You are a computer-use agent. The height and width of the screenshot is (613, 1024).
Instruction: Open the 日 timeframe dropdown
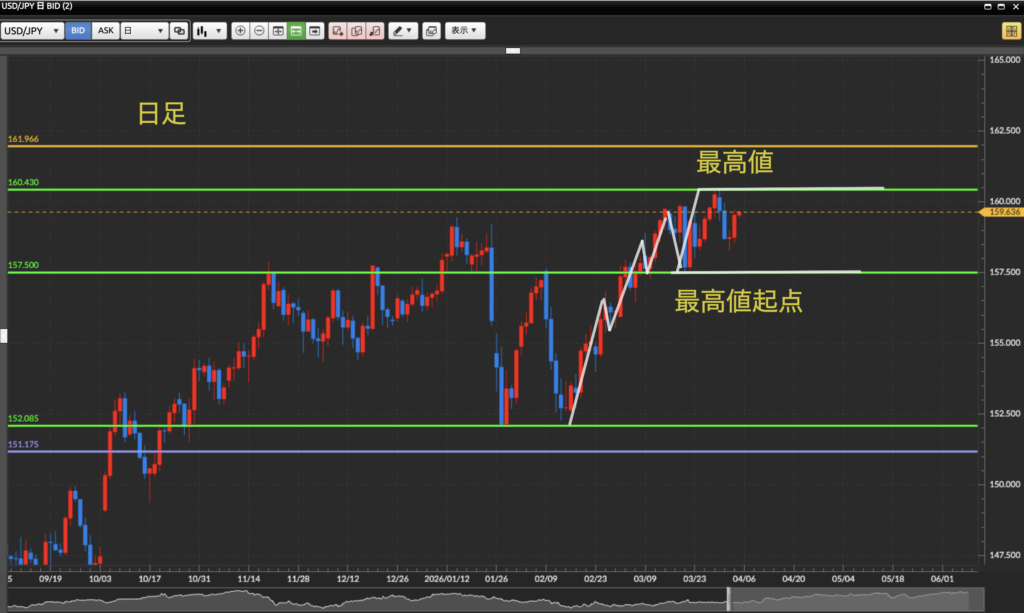tap(143, 31)
